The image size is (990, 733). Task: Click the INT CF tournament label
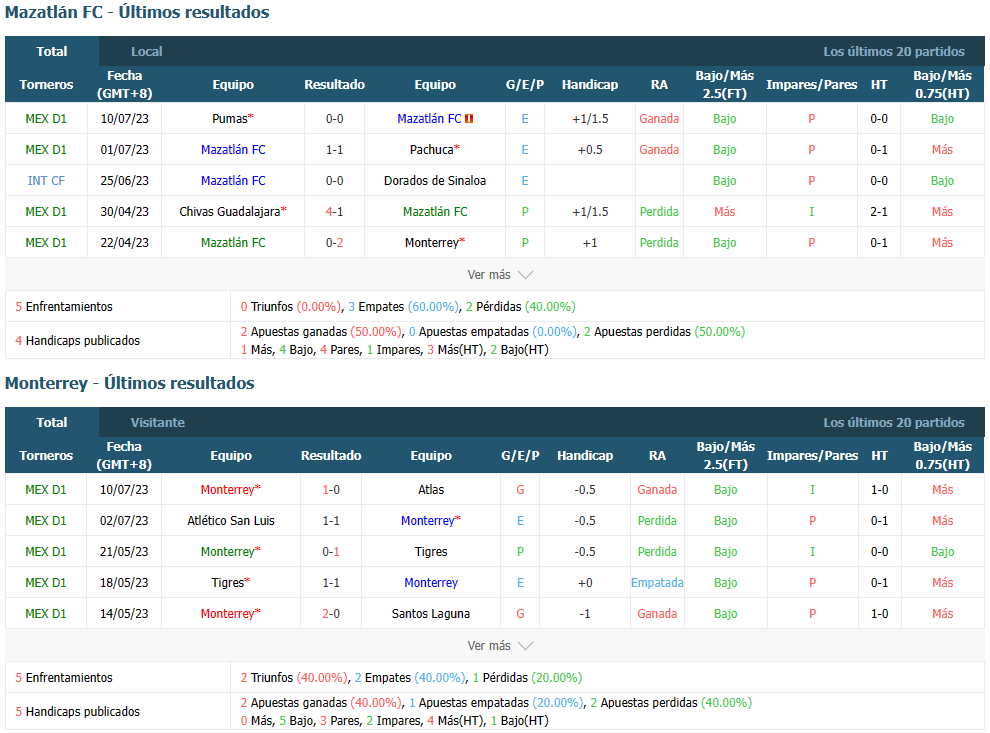46,181
